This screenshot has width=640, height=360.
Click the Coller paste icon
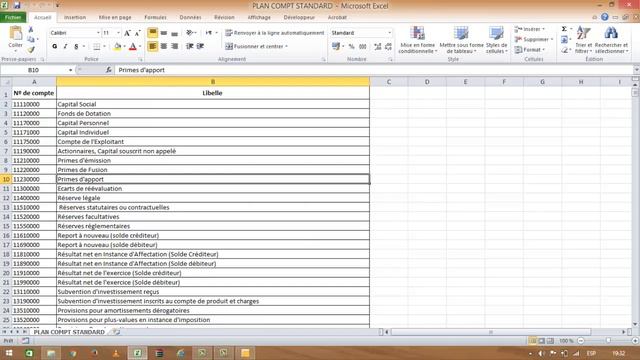pyautogui.click(x=16, y=34)
